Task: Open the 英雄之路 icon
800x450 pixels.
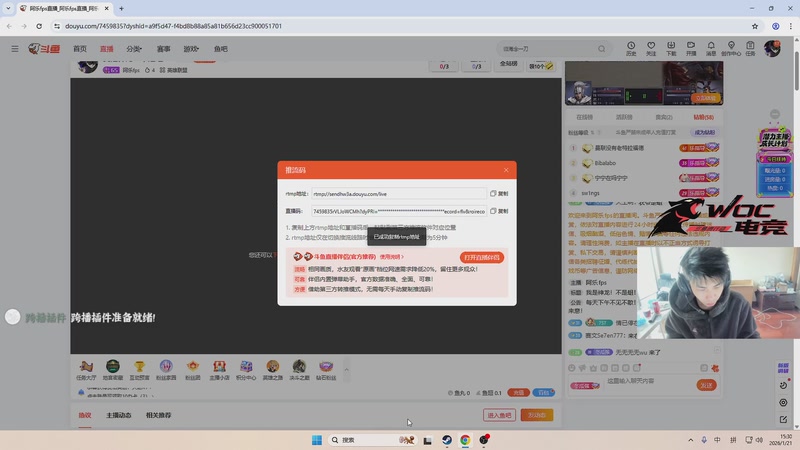Action: click(x=272, y=370)
